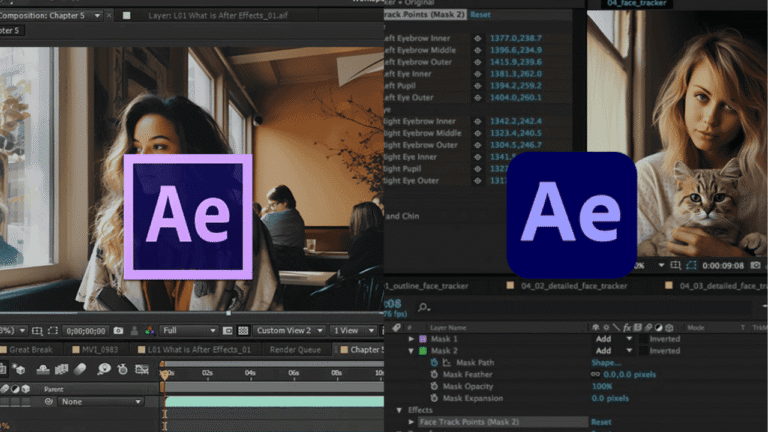This screenshot has width=768, height=432.
Task: Click the Brainstorm lightbulb icon
Action: tap(104, 369)
